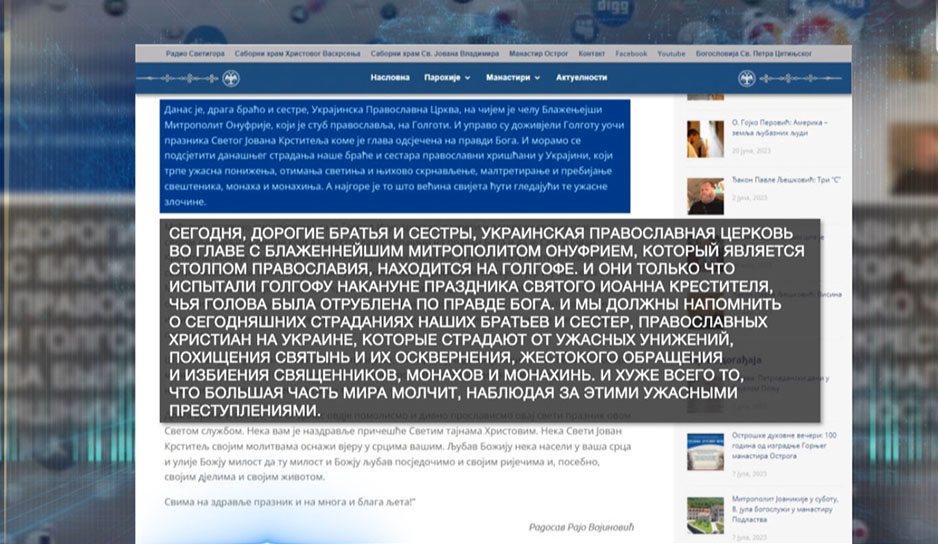Screen dimensions: 938x544
Task: Click the eagle crest logo right of Актуелности
Action: [x=746, y=78]
